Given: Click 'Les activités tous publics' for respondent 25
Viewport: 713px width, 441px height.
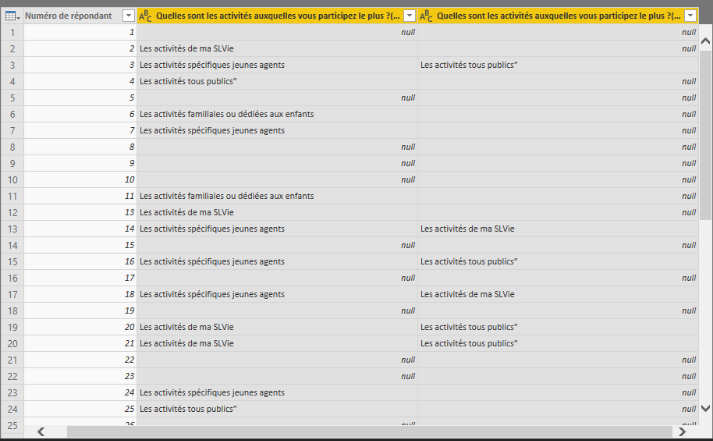Looking at the screenshot, I should (x=188, y=409).
